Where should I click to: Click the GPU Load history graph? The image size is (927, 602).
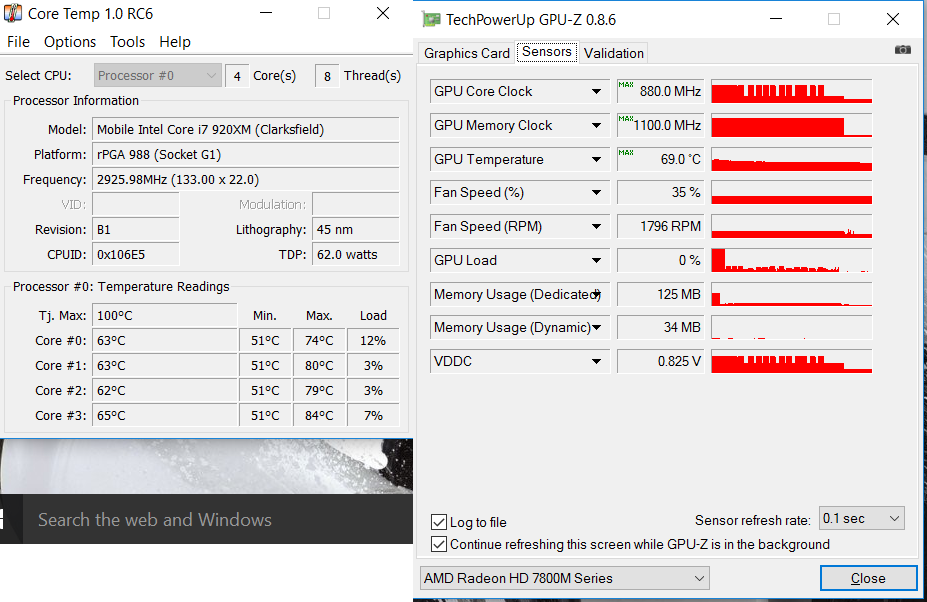pos(791,260)
